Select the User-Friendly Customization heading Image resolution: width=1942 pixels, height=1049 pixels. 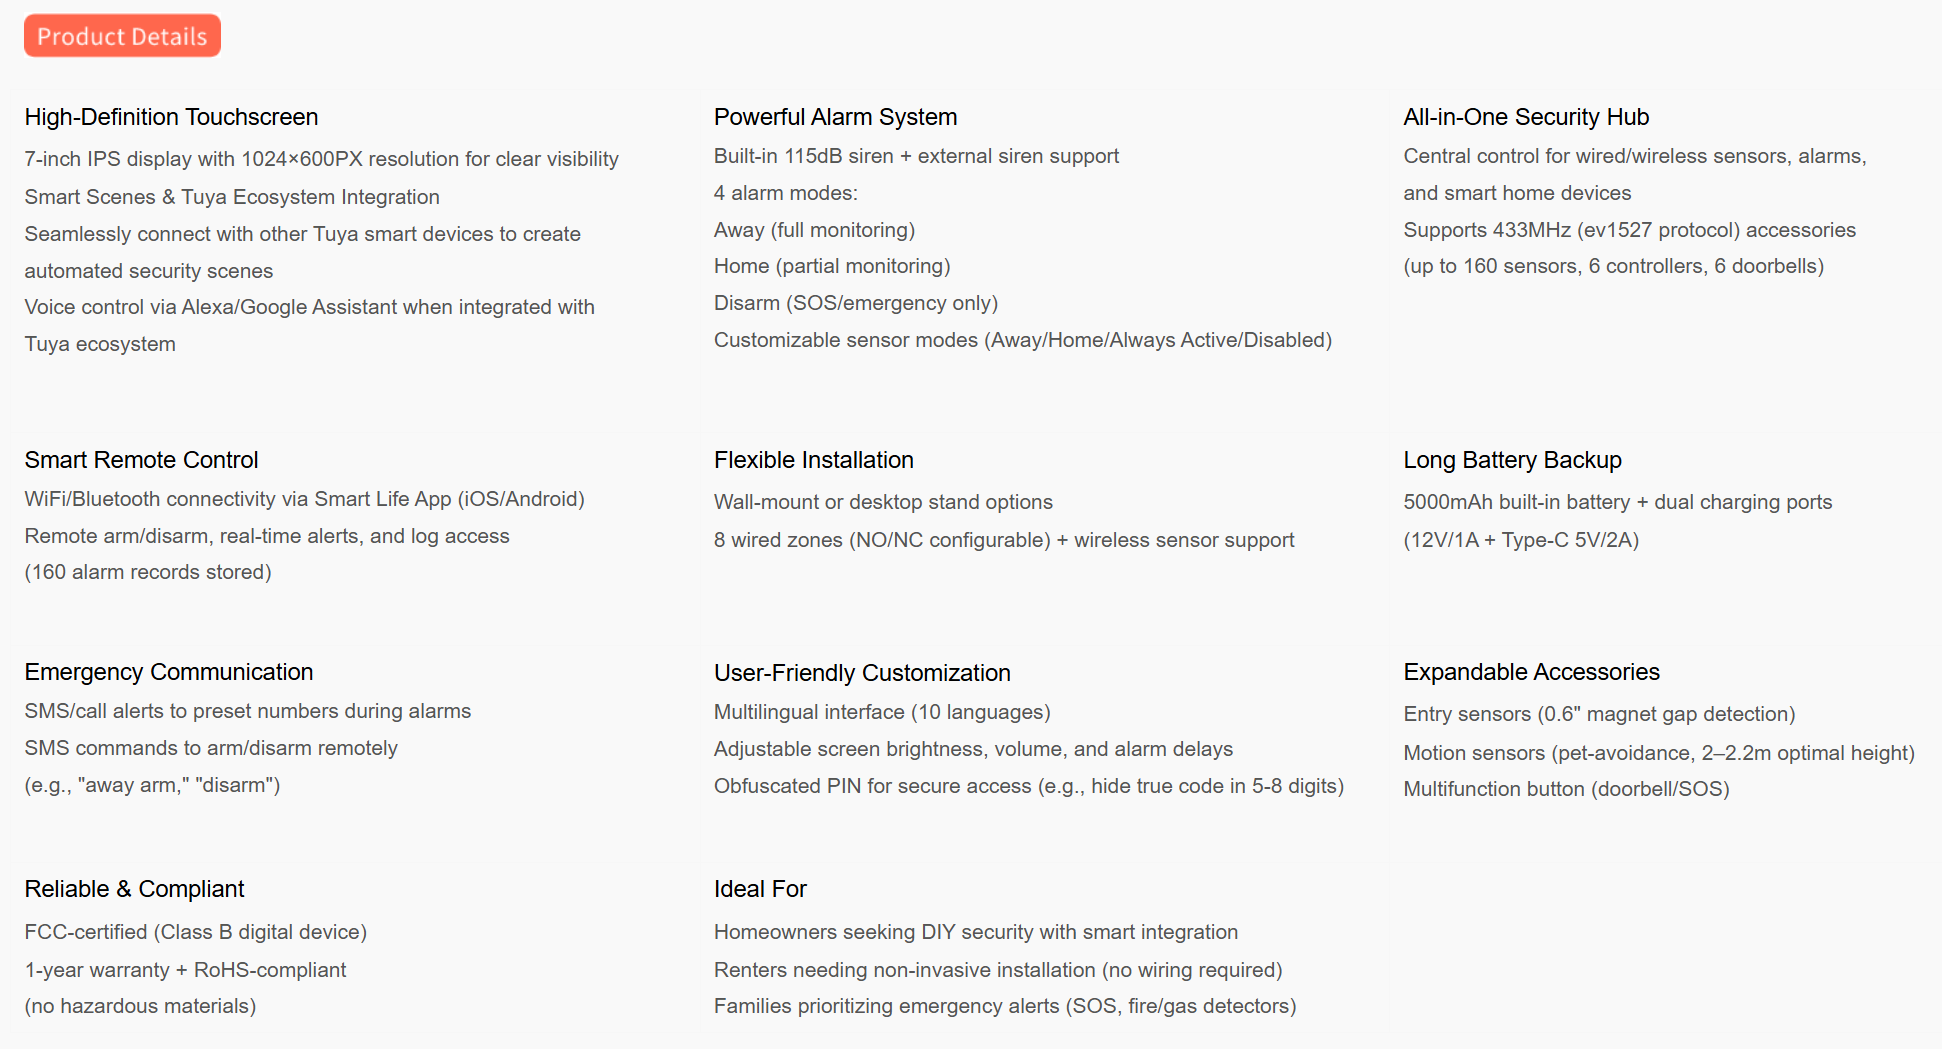[862, 673]
